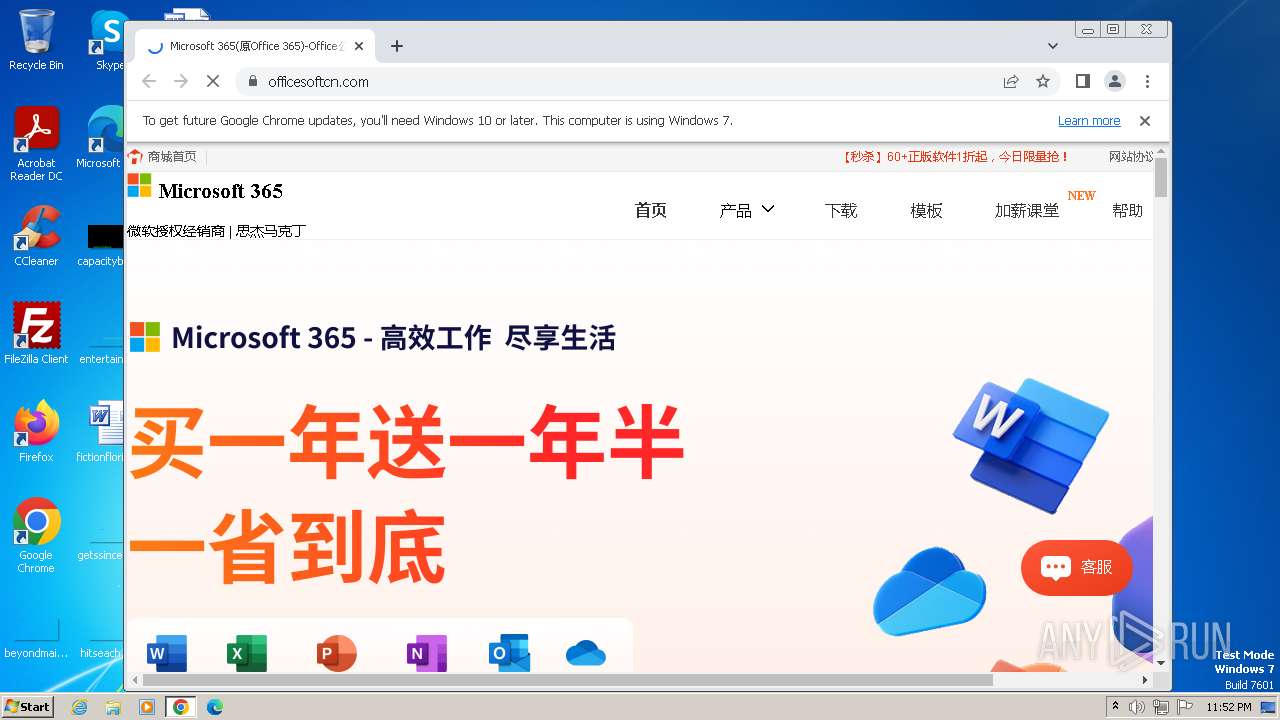1280x720 pixels.
Task: Open the 加薪课堂 menu item
Action: click(1027, 210)
